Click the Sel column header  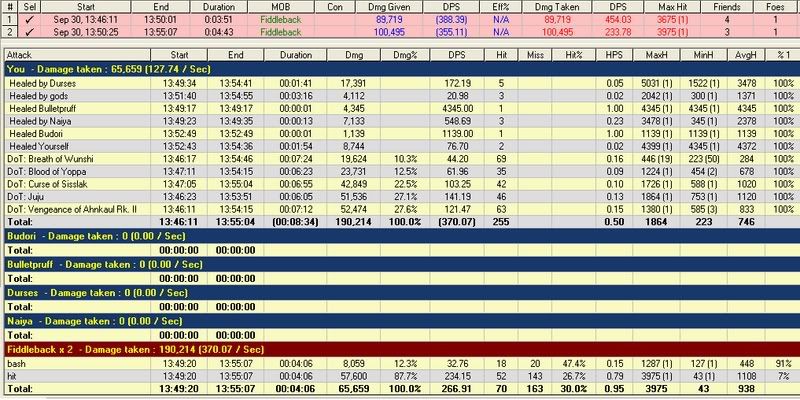tap(29, 5)
